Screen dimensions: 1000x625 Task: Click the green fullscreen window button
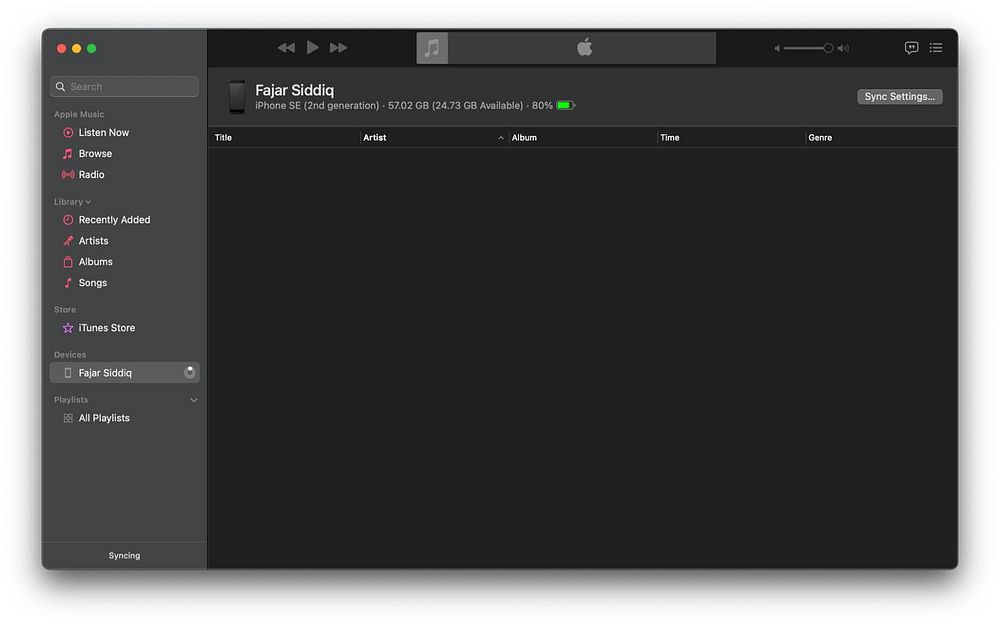tap(92, 48)
